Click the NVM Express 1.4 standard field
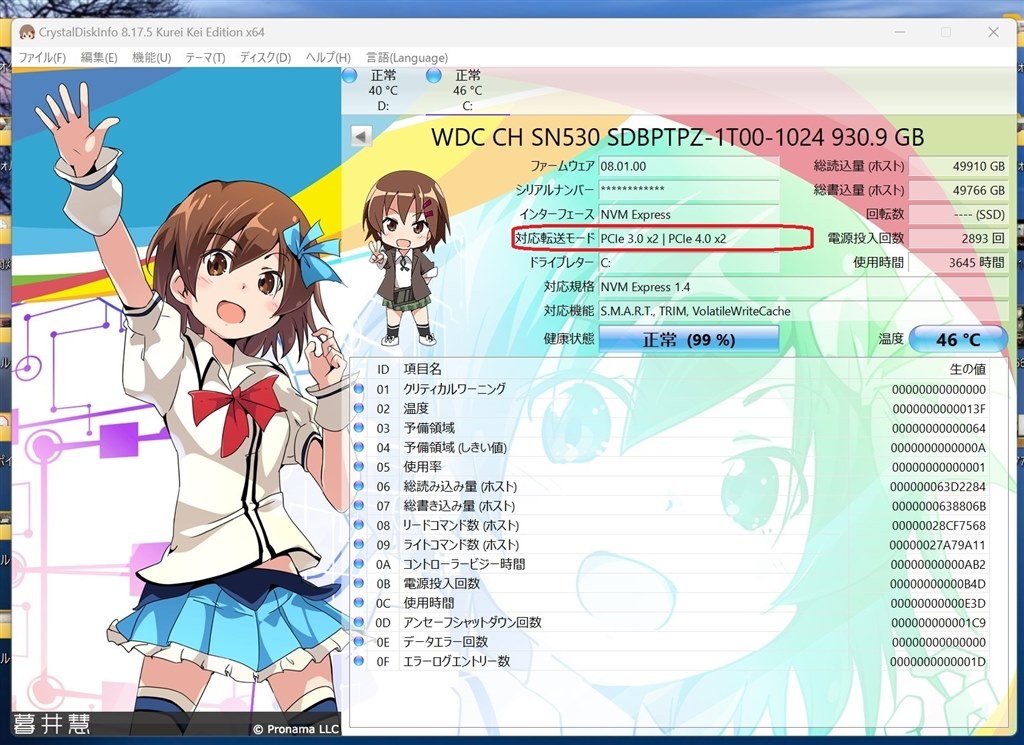Viewport: 1024px width, 745px height. pyautogui.click(x=803, y=287)
